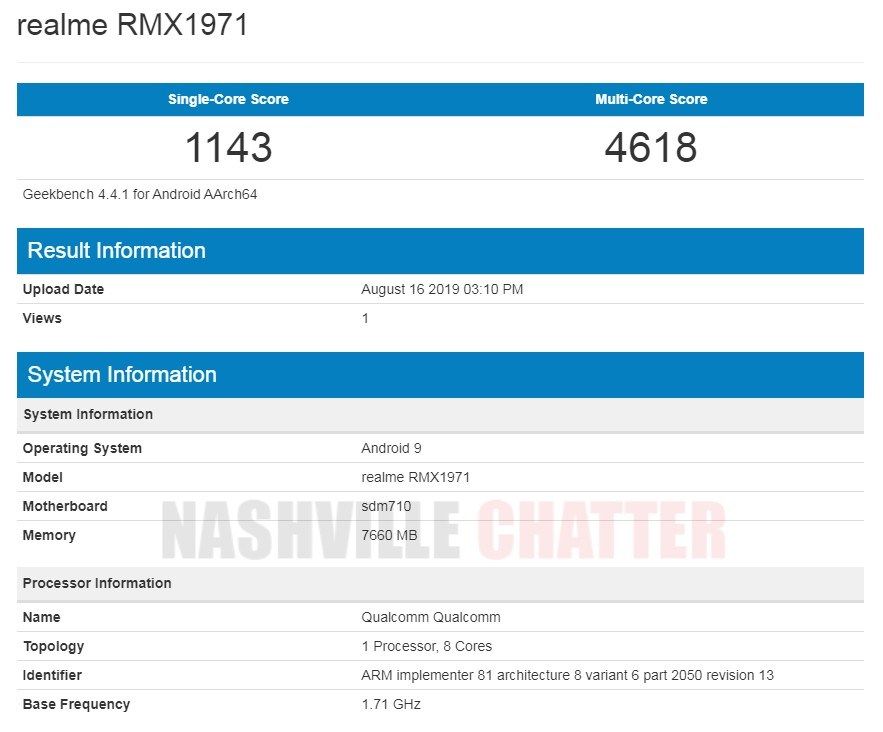Click the Upload Date label
Viewport: 883px width, 732px height.
coord(63,289)
